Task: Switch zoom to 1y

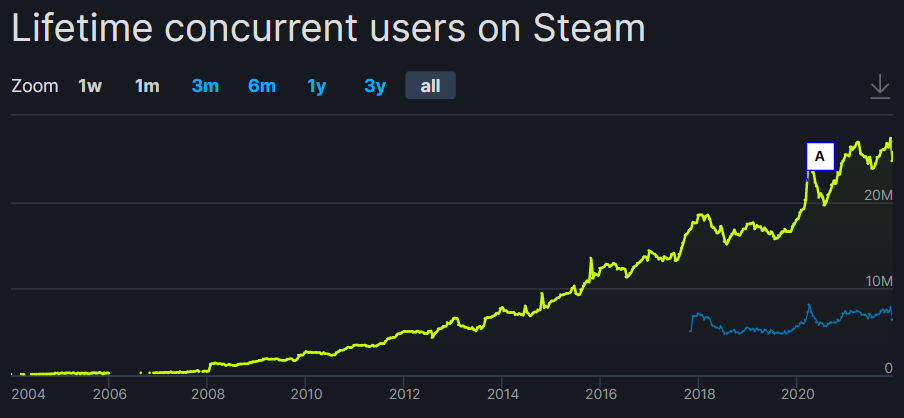Action: pyautogui.click(x=317, y=86)
